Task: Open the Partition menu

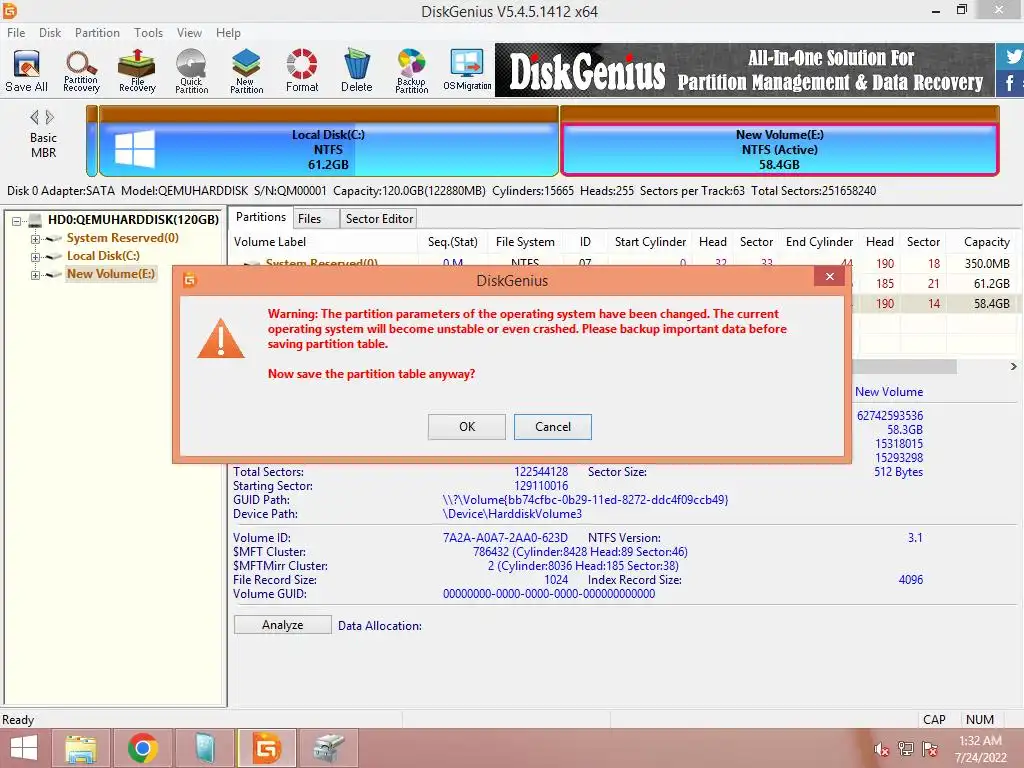Action: (x=97, y=33)
